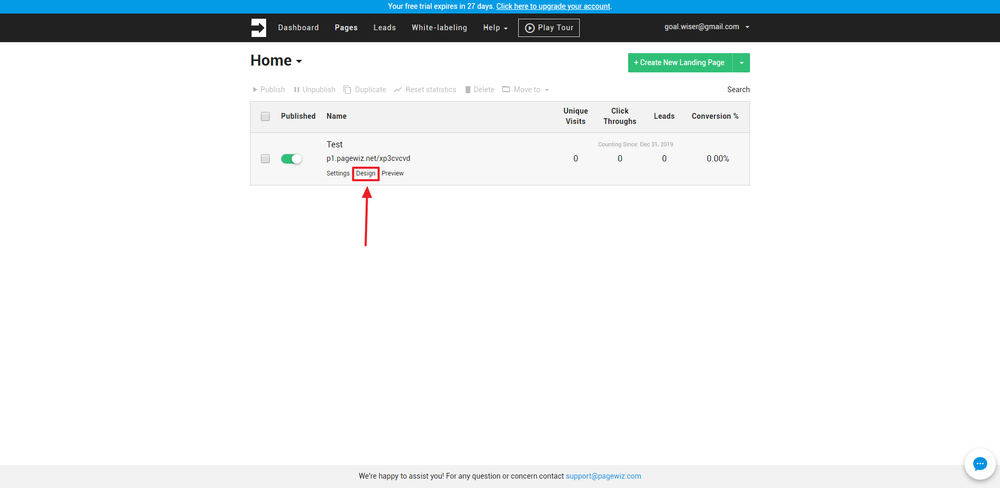This screenshot has width=1000, height=488.
Task: Go to the Dashboard menu item
Action: (298, 27)
